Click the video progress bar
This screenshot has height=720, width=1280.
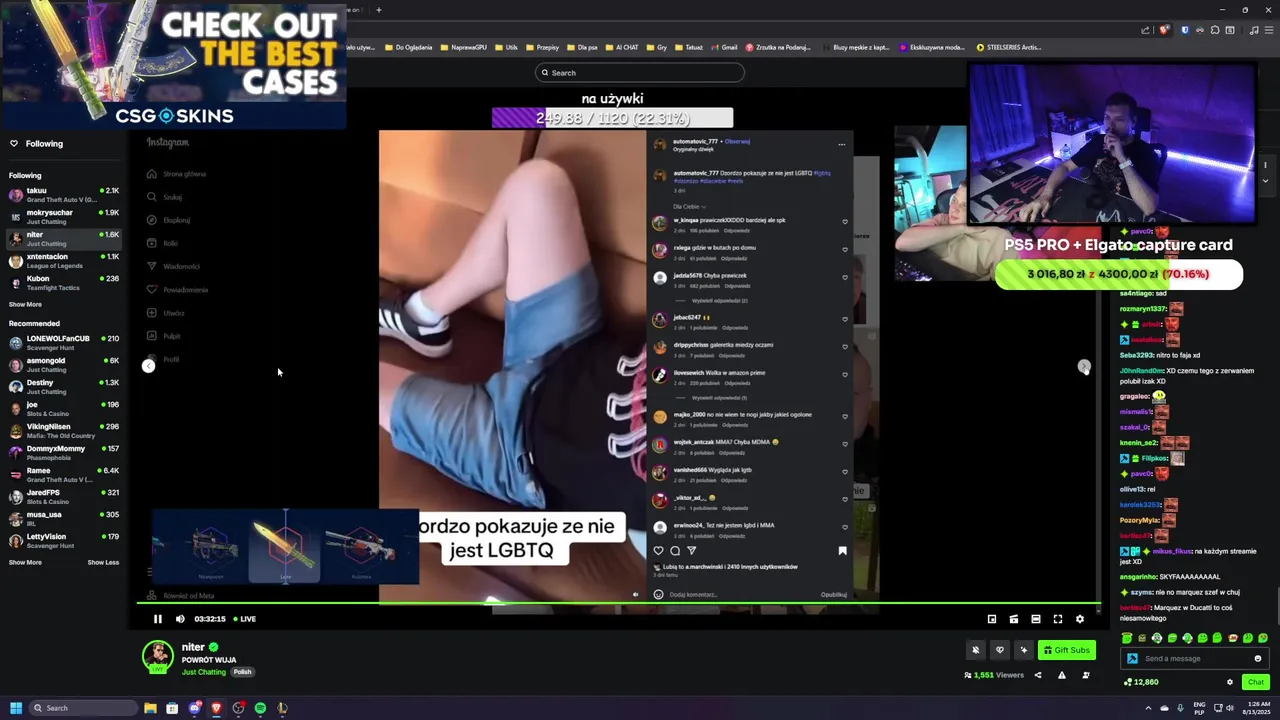pos(618,604)
